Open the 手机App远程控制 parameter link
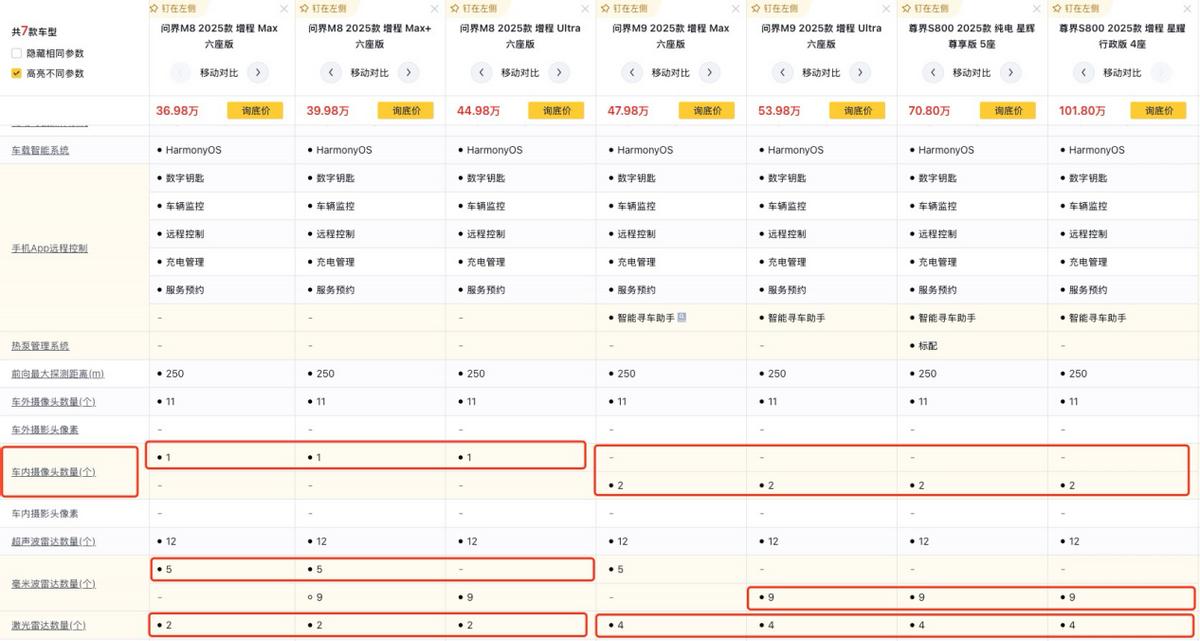1200x641 pixels. [49, 248]
